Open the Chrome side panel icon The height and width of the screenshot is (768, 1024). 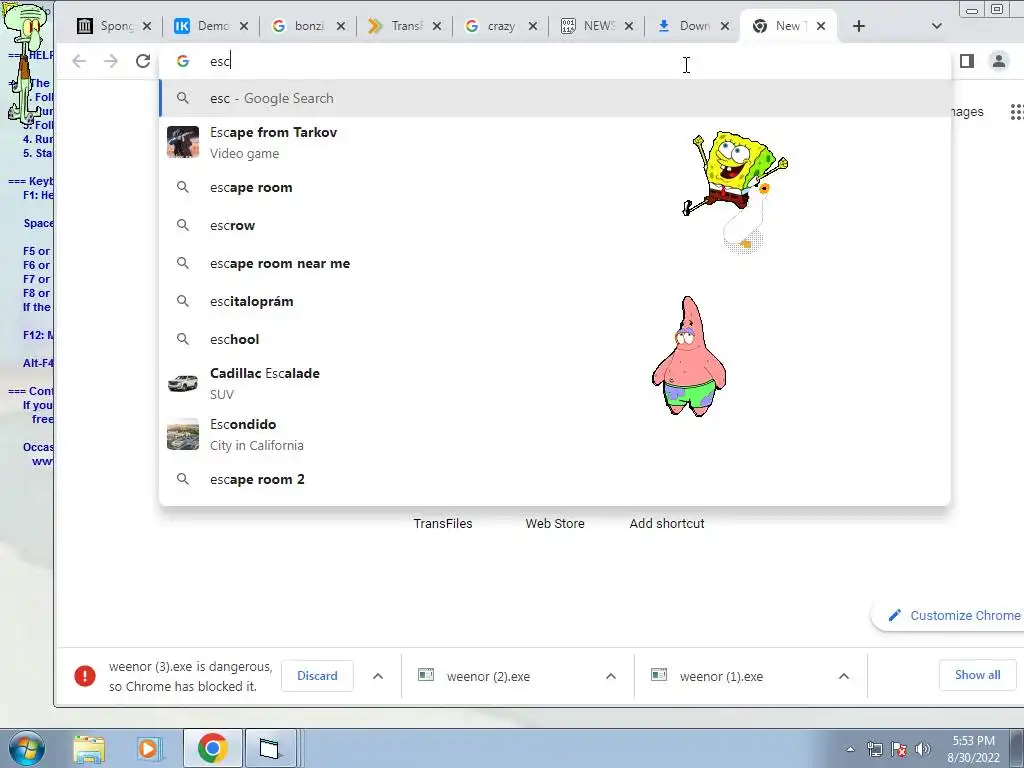(x=967, y=61)
